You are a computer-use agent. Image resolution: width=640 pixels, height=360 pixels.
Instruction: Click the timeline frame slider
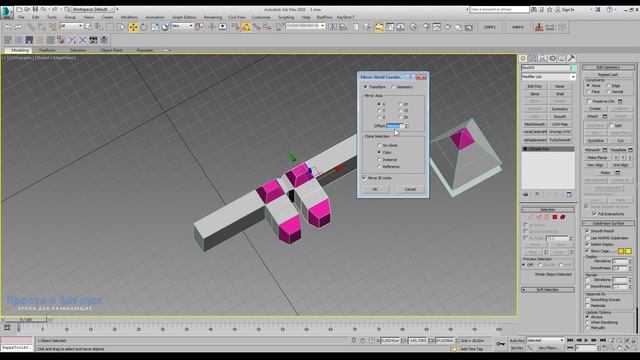(26, 320)
